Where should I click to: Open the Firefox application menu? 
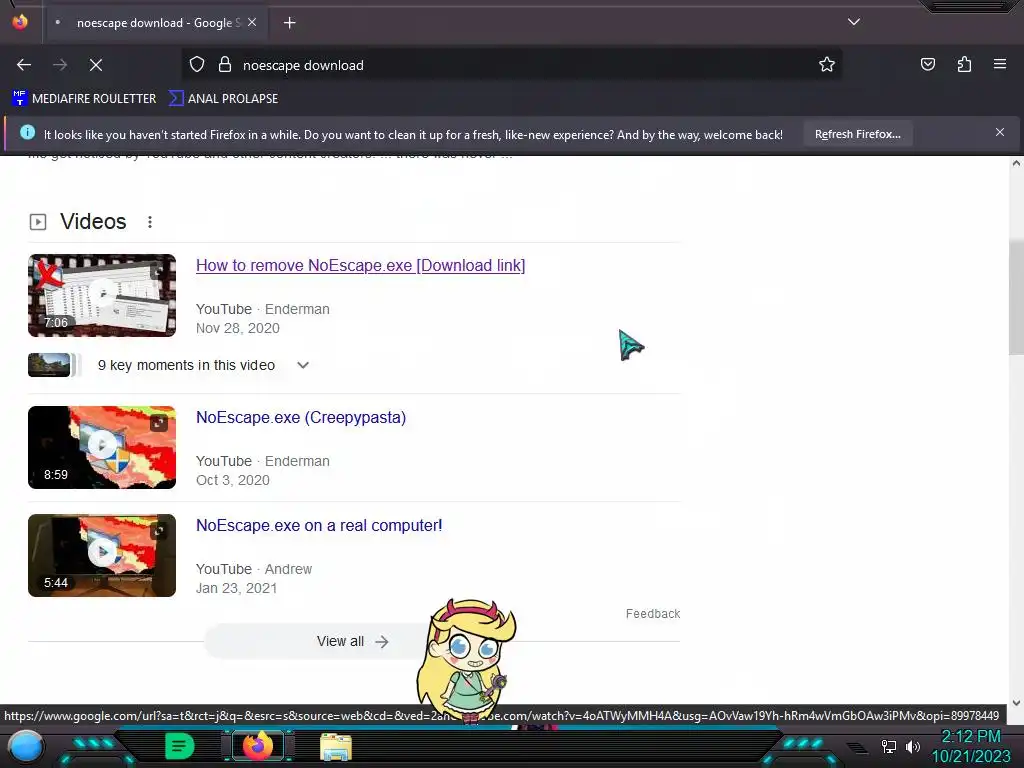pyautogui.click(x=1000, y=65)
